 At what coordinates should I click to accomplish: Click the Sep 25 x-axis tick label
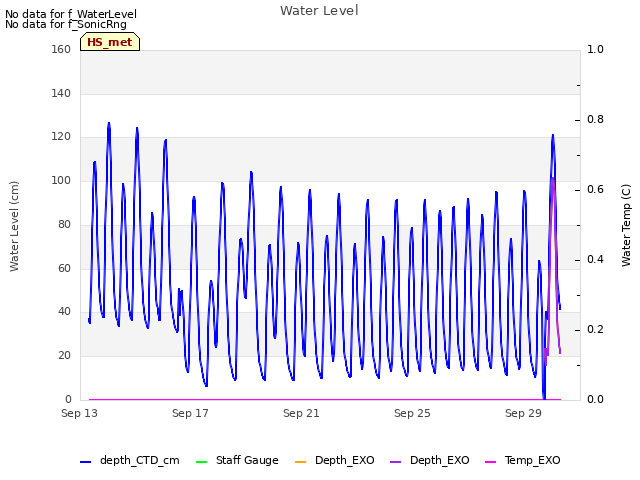click(412, 413)
